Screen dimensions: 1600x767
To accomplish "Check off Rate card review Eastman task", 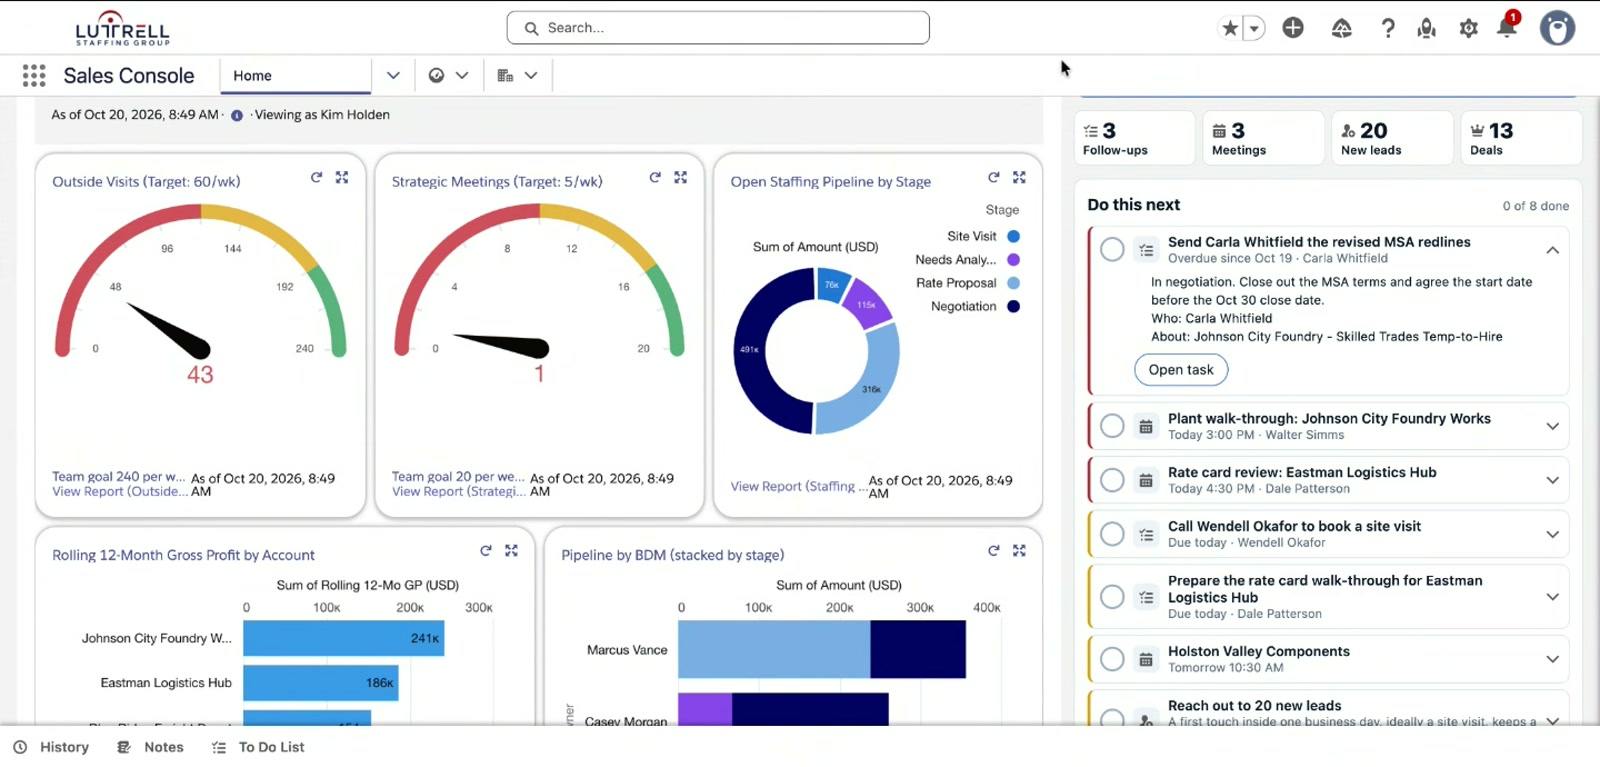I will pyautogui.click(x=1112, y=480).
